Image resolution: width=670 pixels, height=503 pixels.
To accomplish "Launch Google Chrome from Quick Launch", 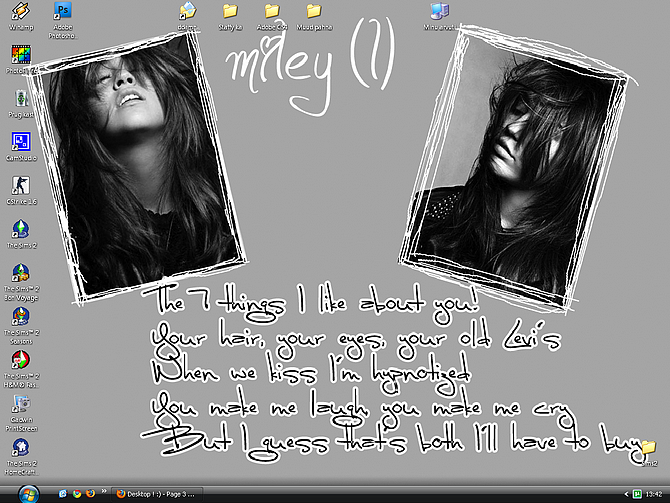I will pyautogui.click(x=77, y=494).
